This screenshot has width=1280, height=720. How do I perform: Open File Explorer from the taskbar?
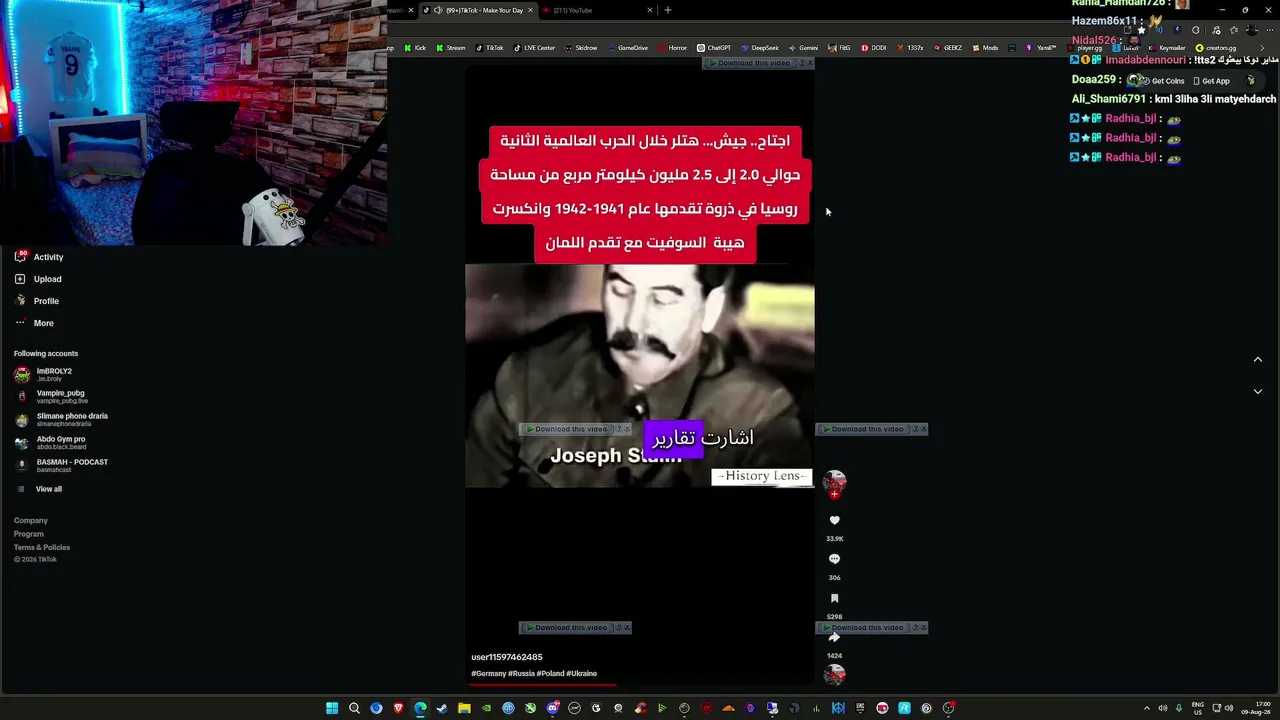[x=464, y=708]
